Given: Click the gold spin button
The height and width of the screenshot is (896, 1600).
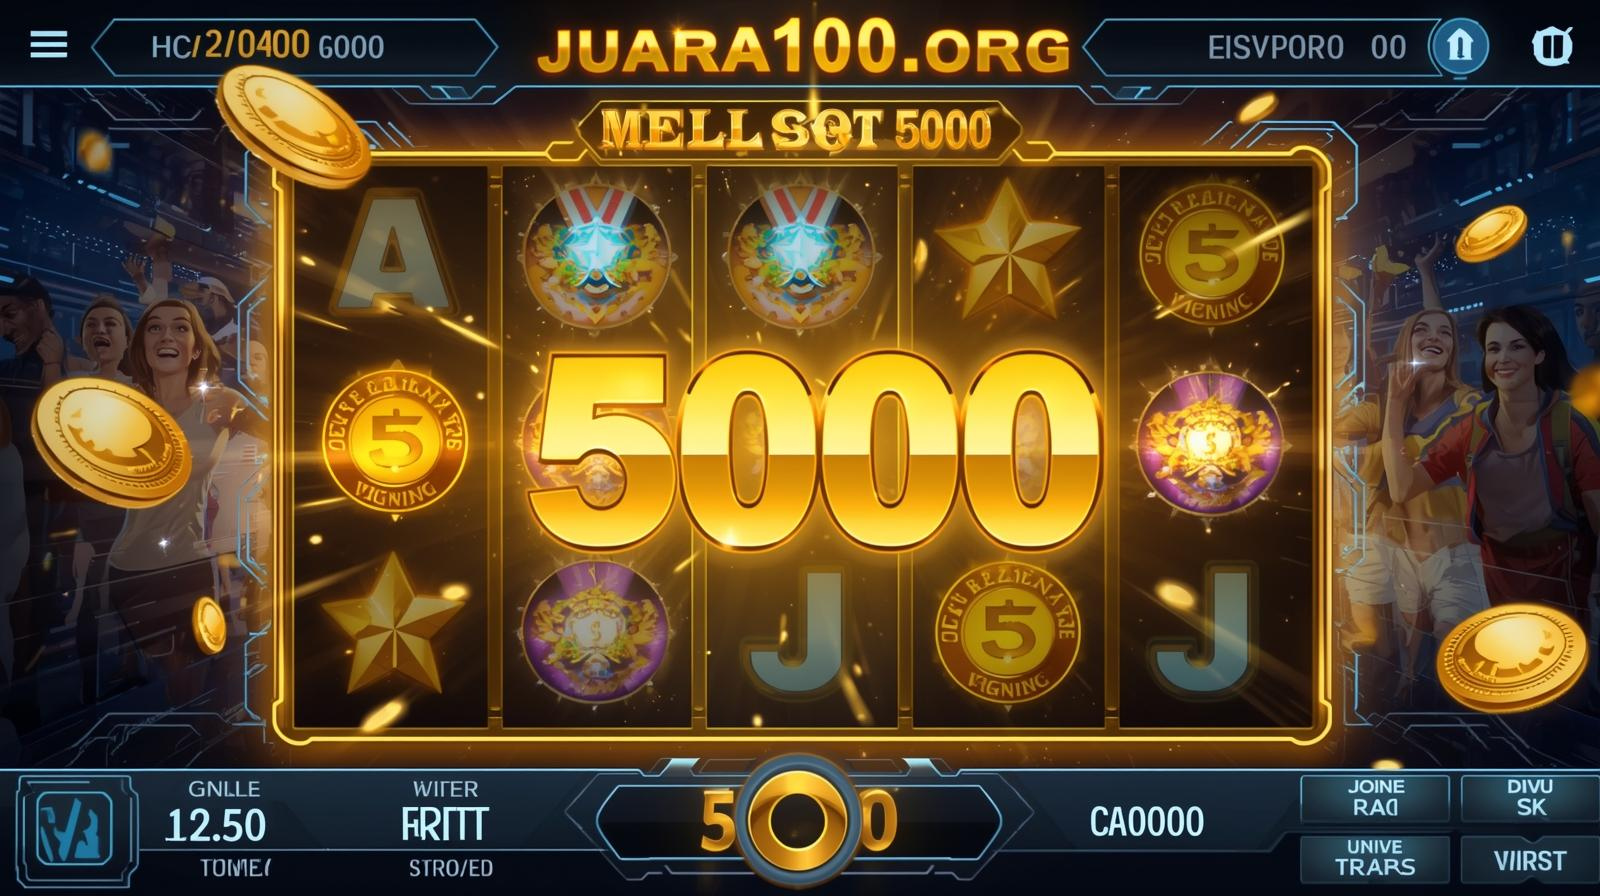Looking at the screenshot, I should coord(798,822).
